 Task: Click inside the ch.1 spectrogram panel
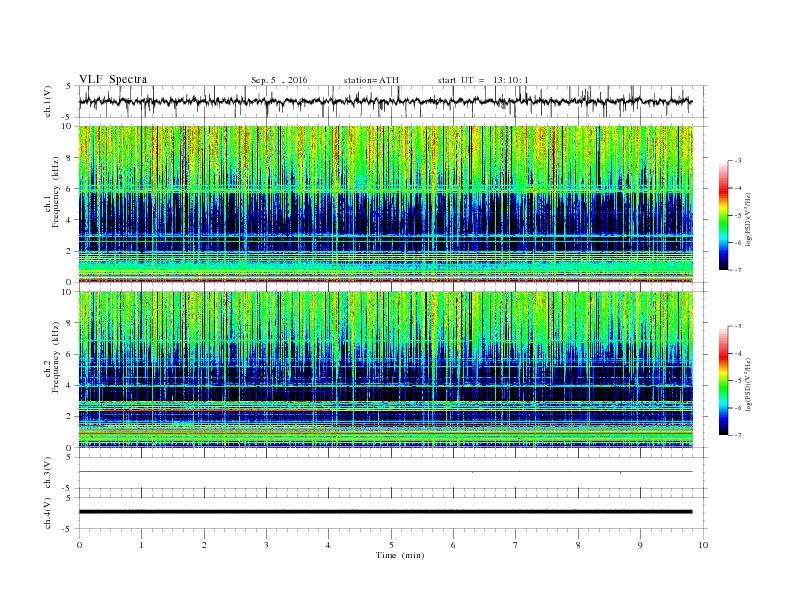[385, 204]
